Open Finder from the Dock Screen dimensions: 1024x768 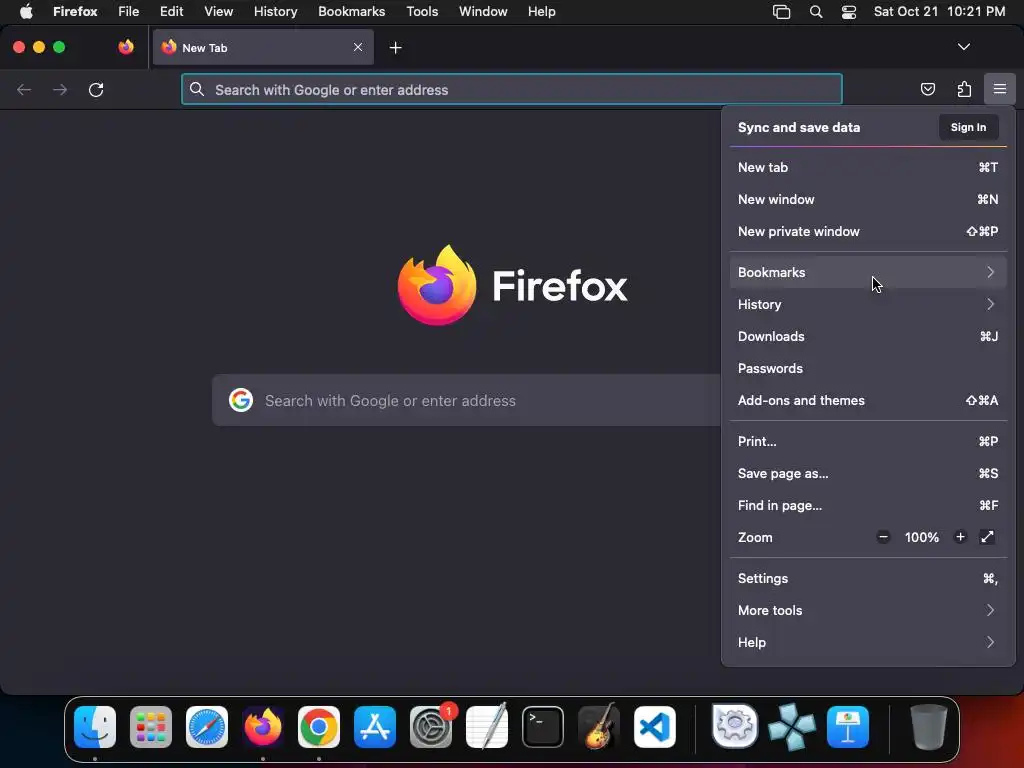tap(95, 727)
